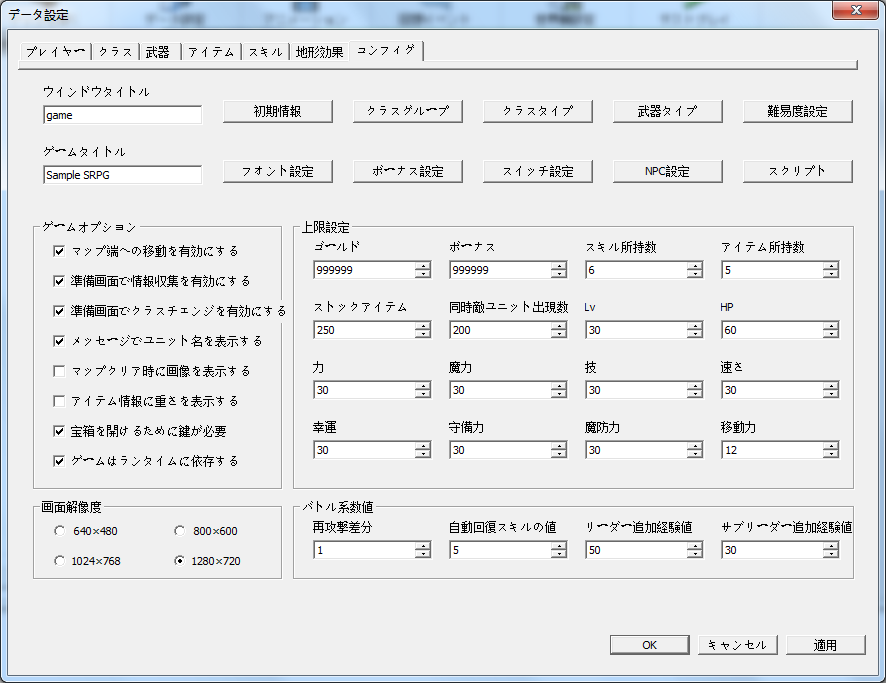The width and height of the screenshot is (886, 683).
Task: Go to the アイテム tab
Action: [211, 52]
